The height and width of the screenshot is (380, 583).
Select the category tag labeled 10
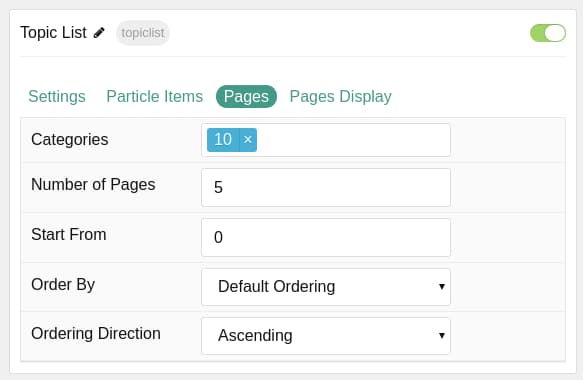click(223, 140)
